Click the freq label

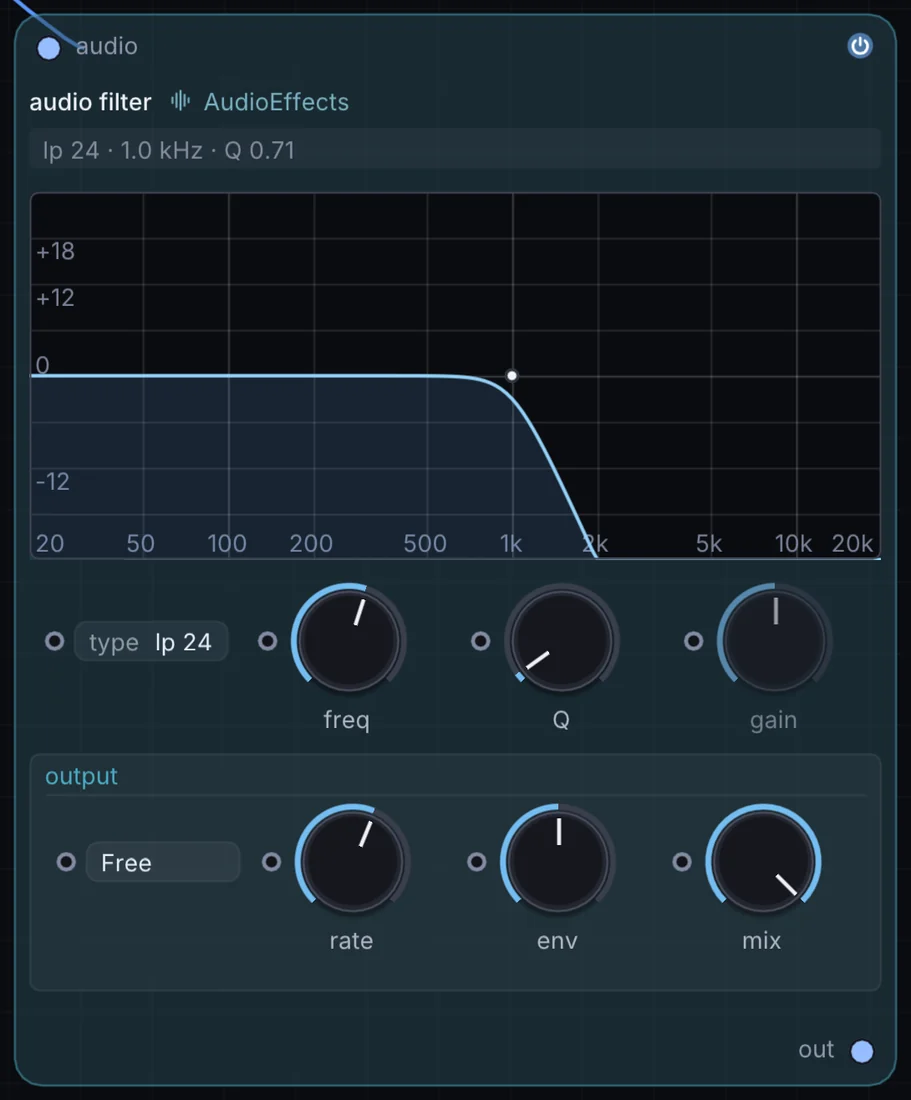[x=346, y=720]
